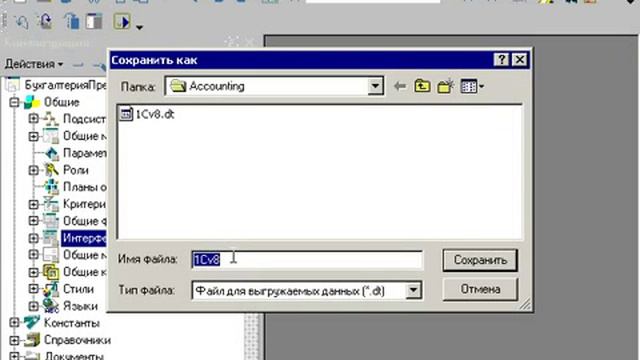Screen dimensions: 640x360
Task: Select the Константы tree item
Action: (x=72, y=323)
